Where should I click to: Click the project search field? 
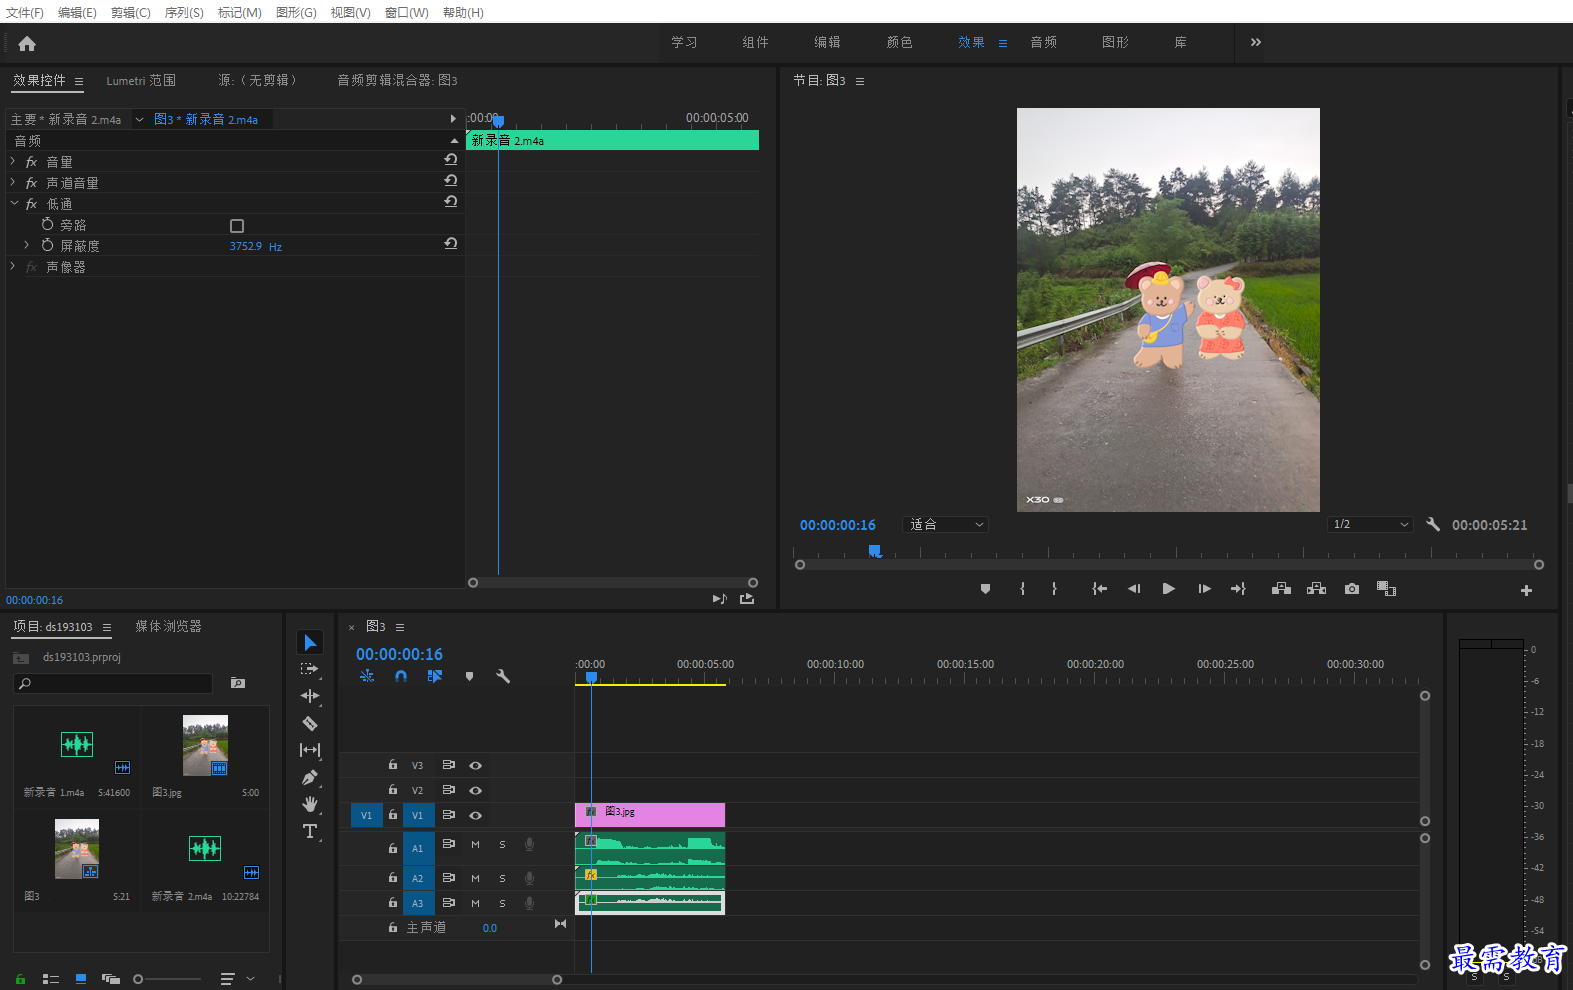pyautogui.click(x=113, y=683)
